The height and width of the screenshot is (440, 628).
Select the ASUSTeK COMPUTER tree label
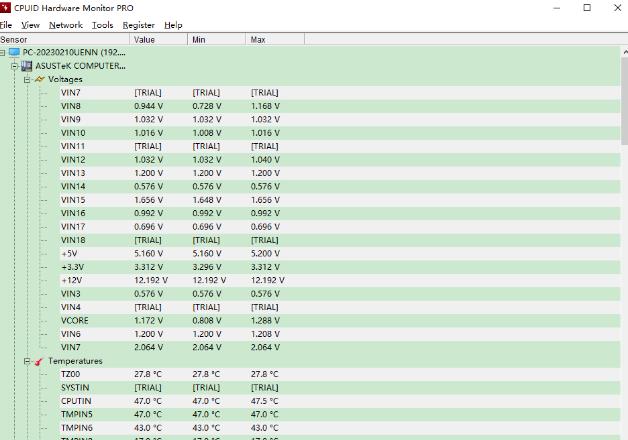point(81,66)
